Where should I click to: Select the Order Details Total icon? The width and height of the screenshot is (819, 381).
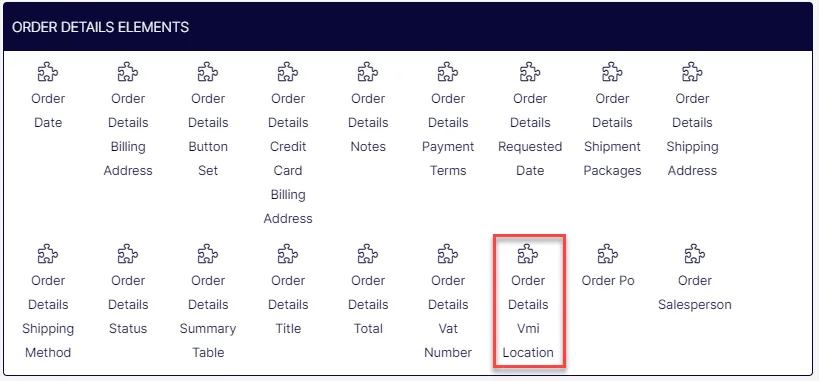coord(368,254)
